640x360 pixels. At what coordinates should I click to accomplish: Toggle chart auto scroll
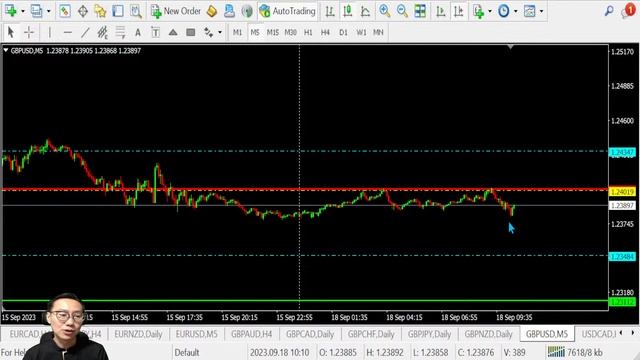pyautogui.click(x=440, y=11)
